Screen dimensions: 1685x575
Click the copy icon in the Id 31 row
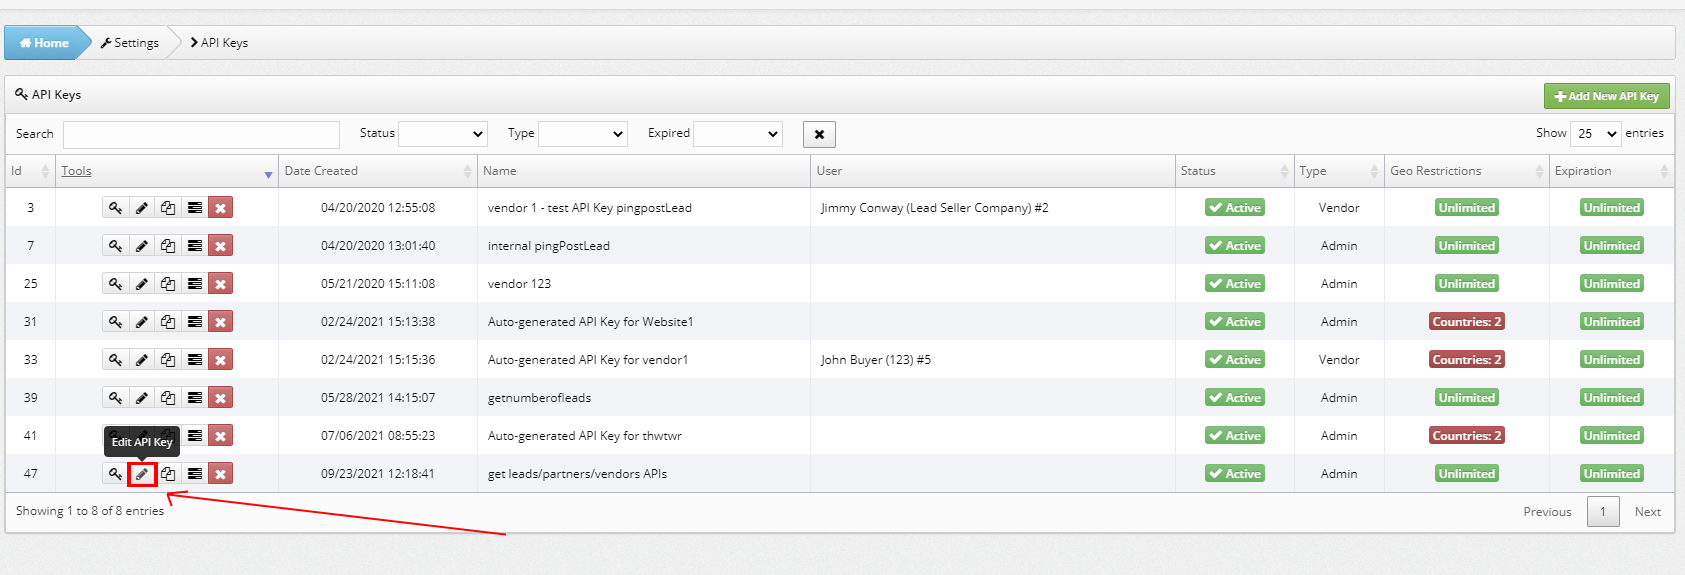tap(168, 322)
